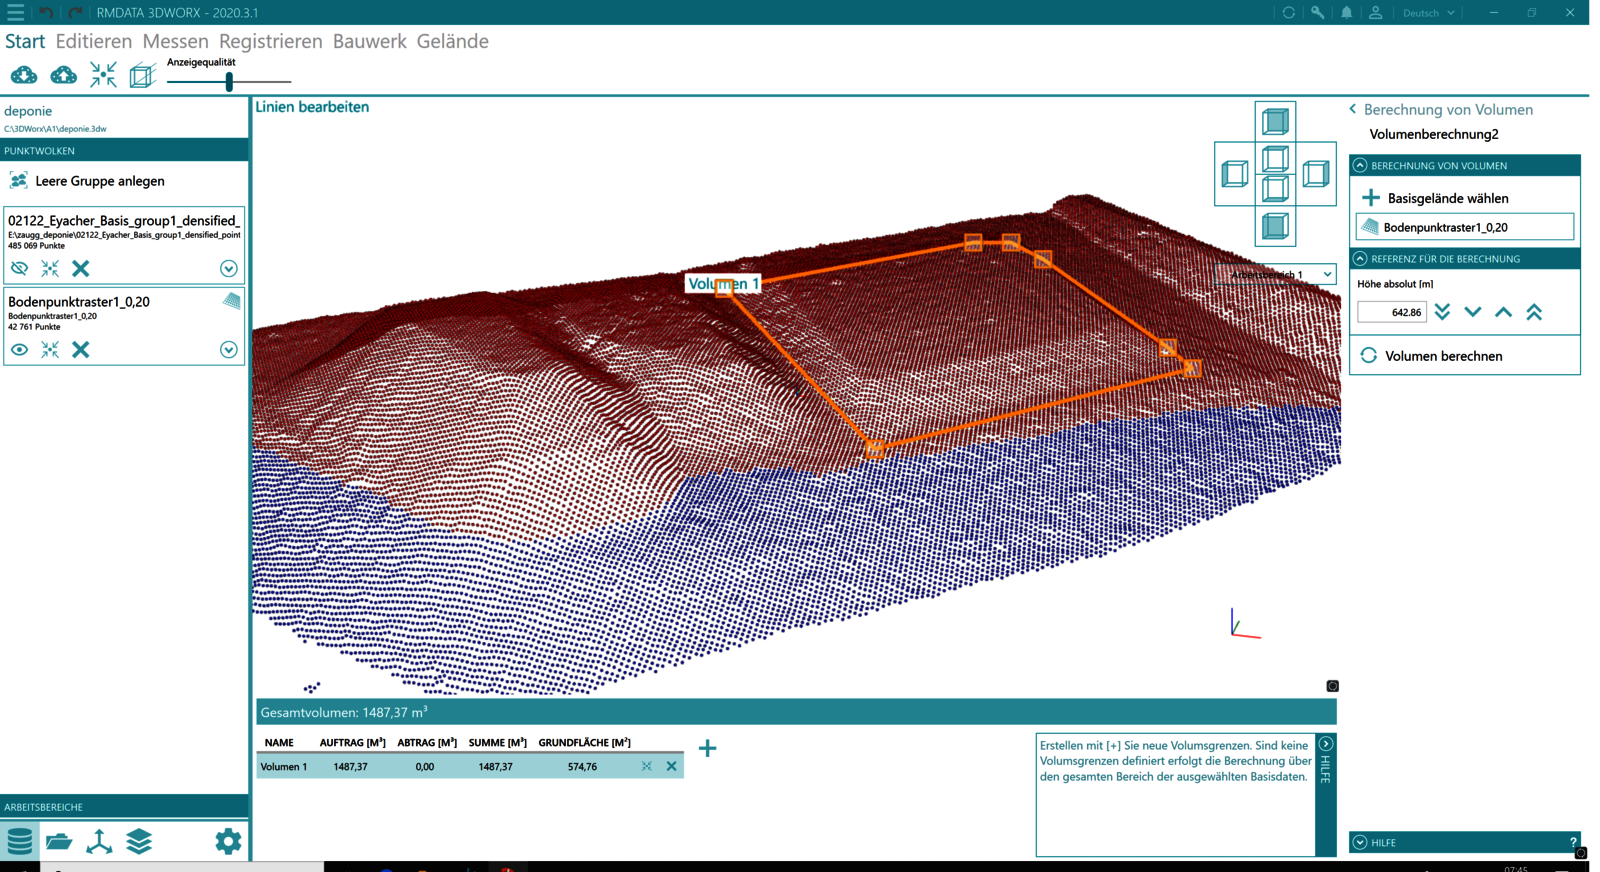
Task: Click the cloud download icon in toolbar
Action: click(x=24, y=75)
